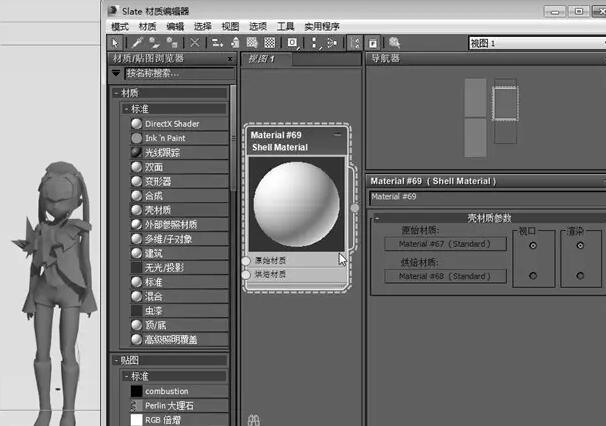This screenshot has height=426, width=606.
Task: Click the Pick Material from Object eyedropper
Action: pyautogui.click(x=138, y=43)
